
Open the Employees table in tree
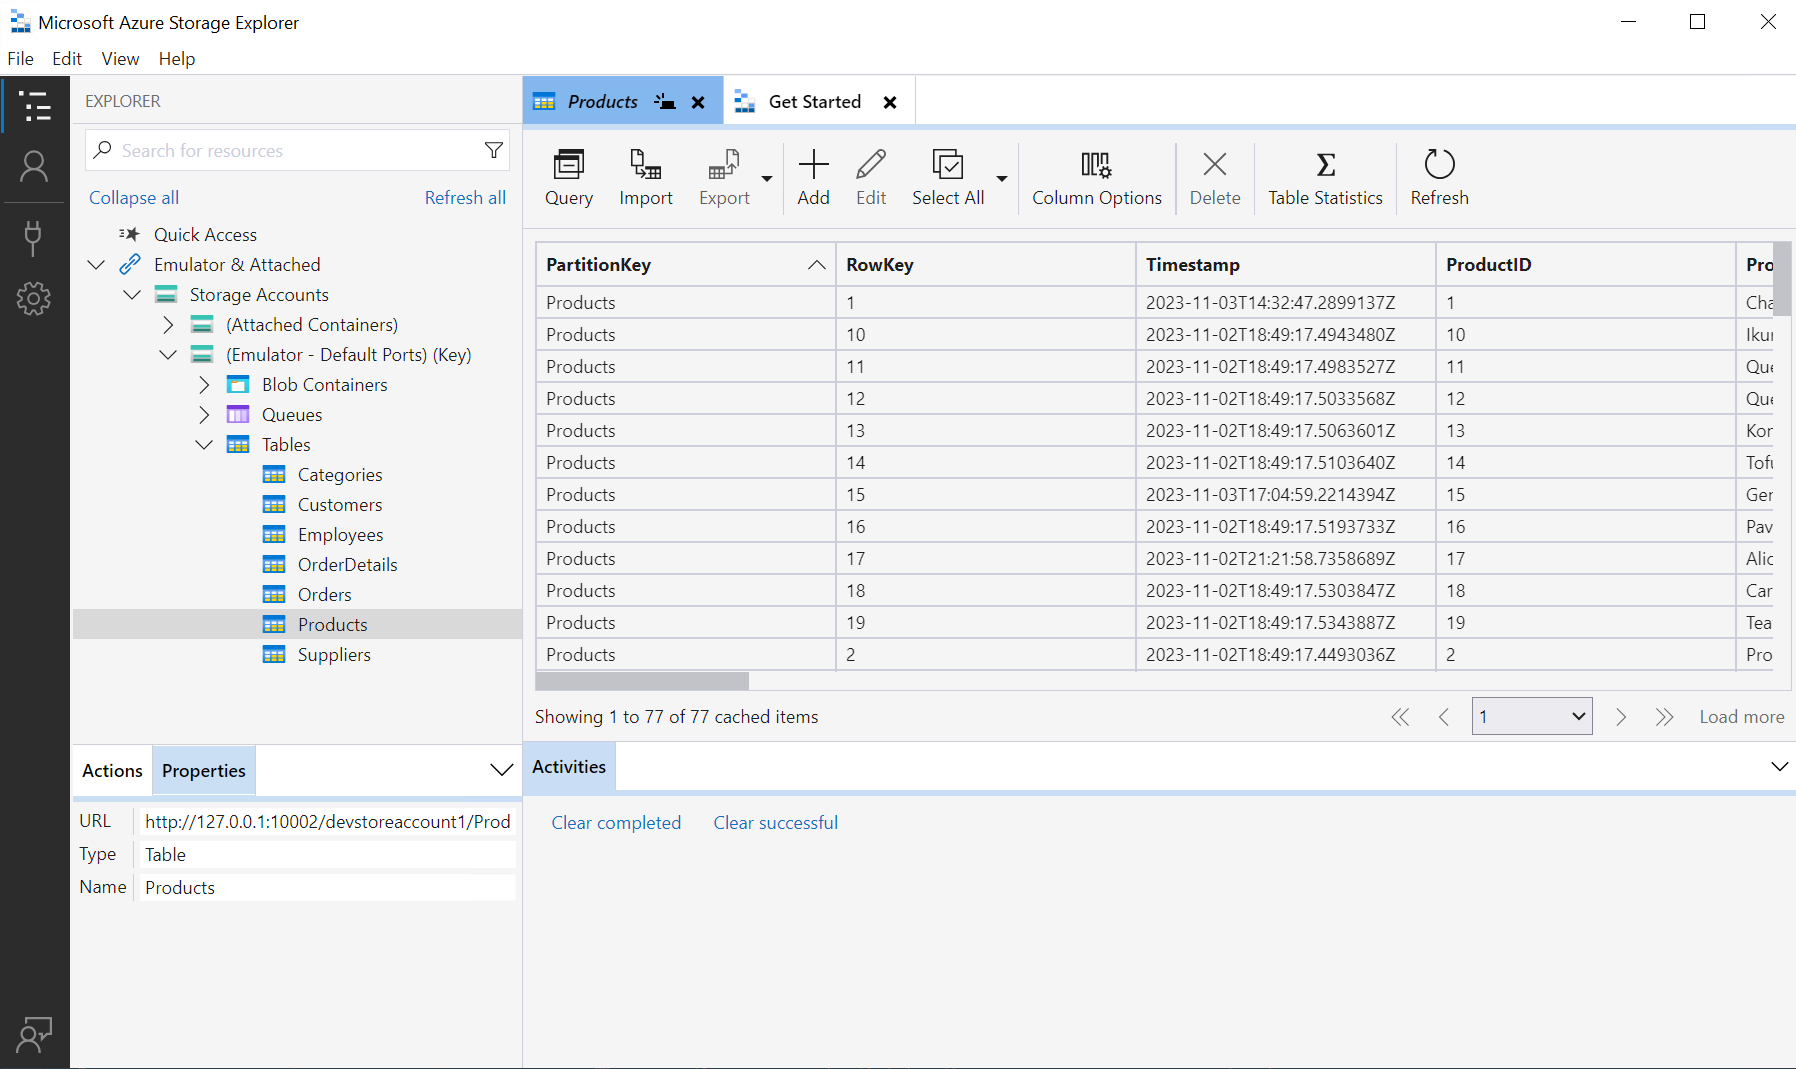click(x=340, y=535)
